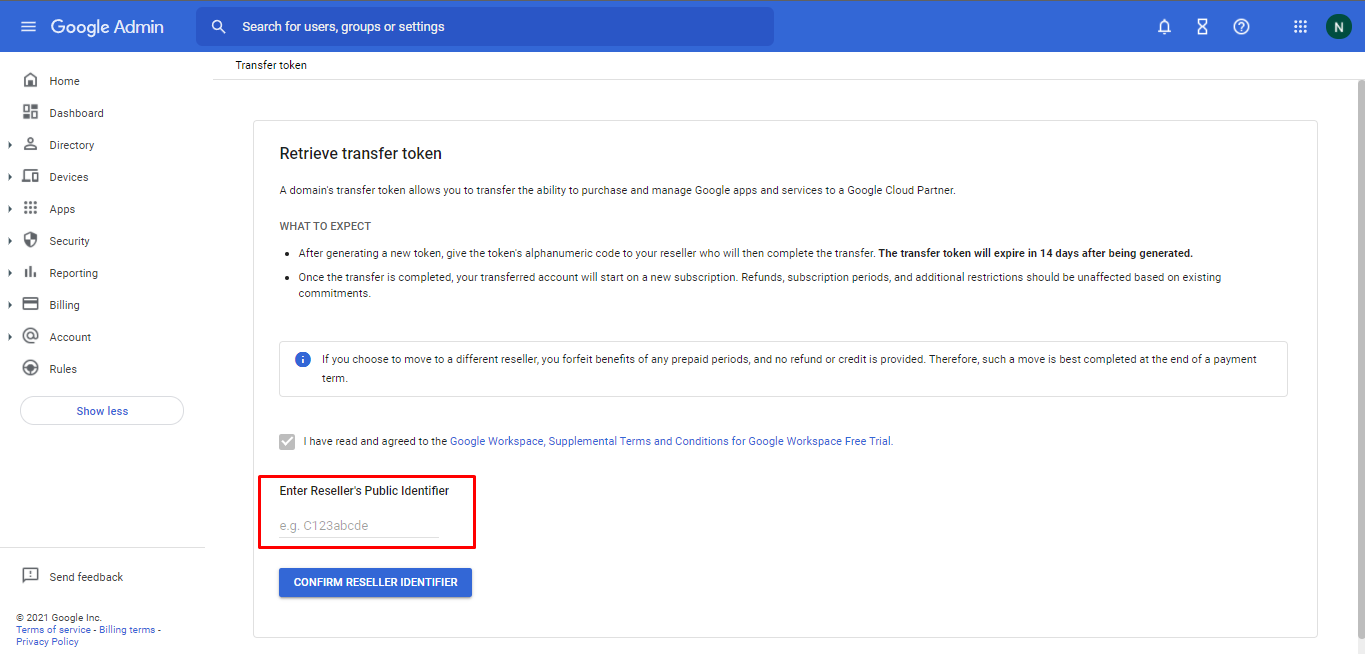Open the hourglass tasks icon
1365x654 pixels.
point(1202,27)
